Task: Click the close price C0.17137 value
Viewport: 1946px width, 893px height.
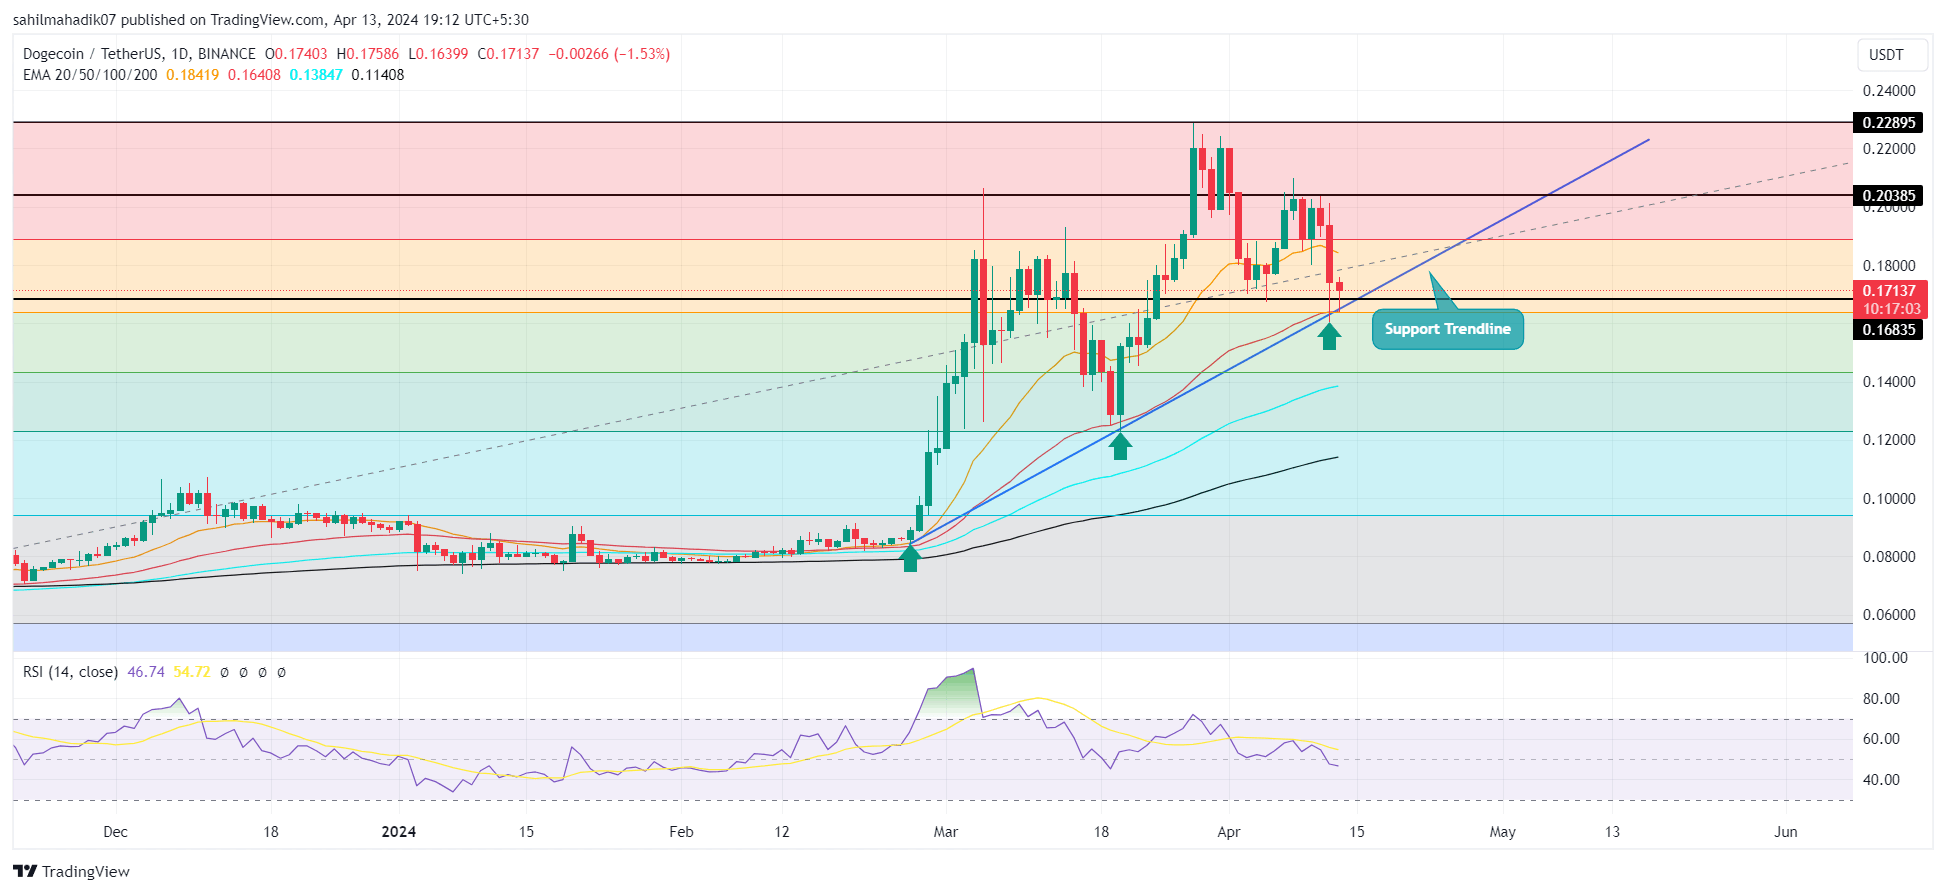Action: (508, 54)
